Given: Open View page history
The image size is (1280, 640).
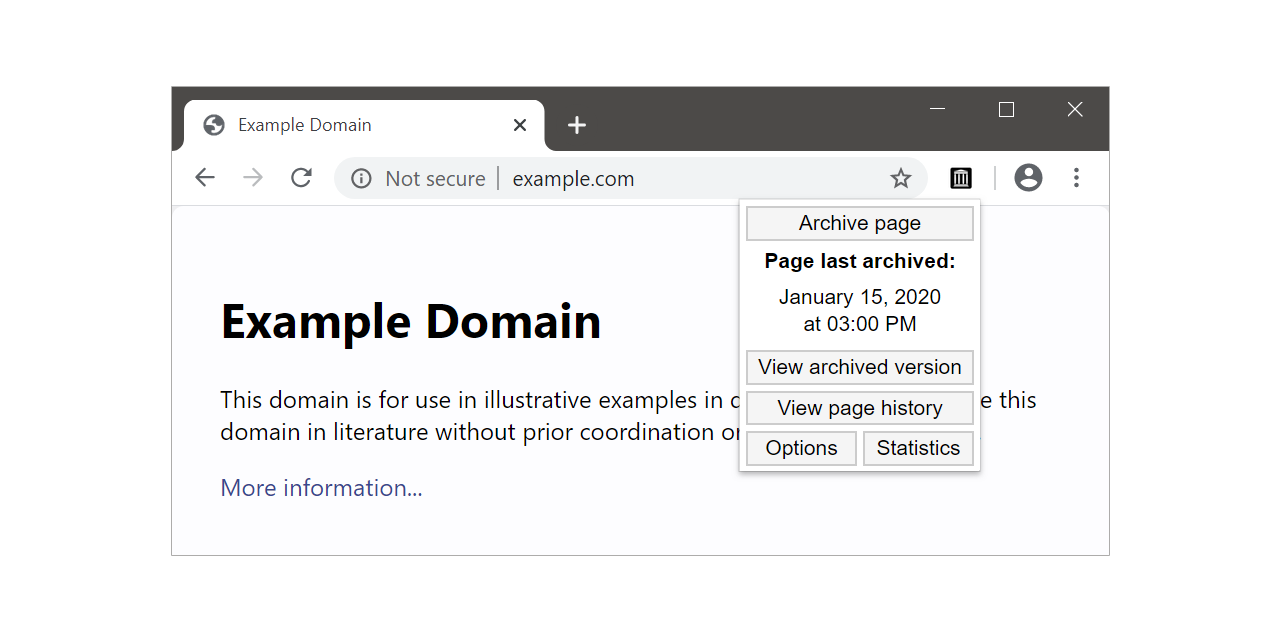Looking at the screenshot, I should [860, 408].
